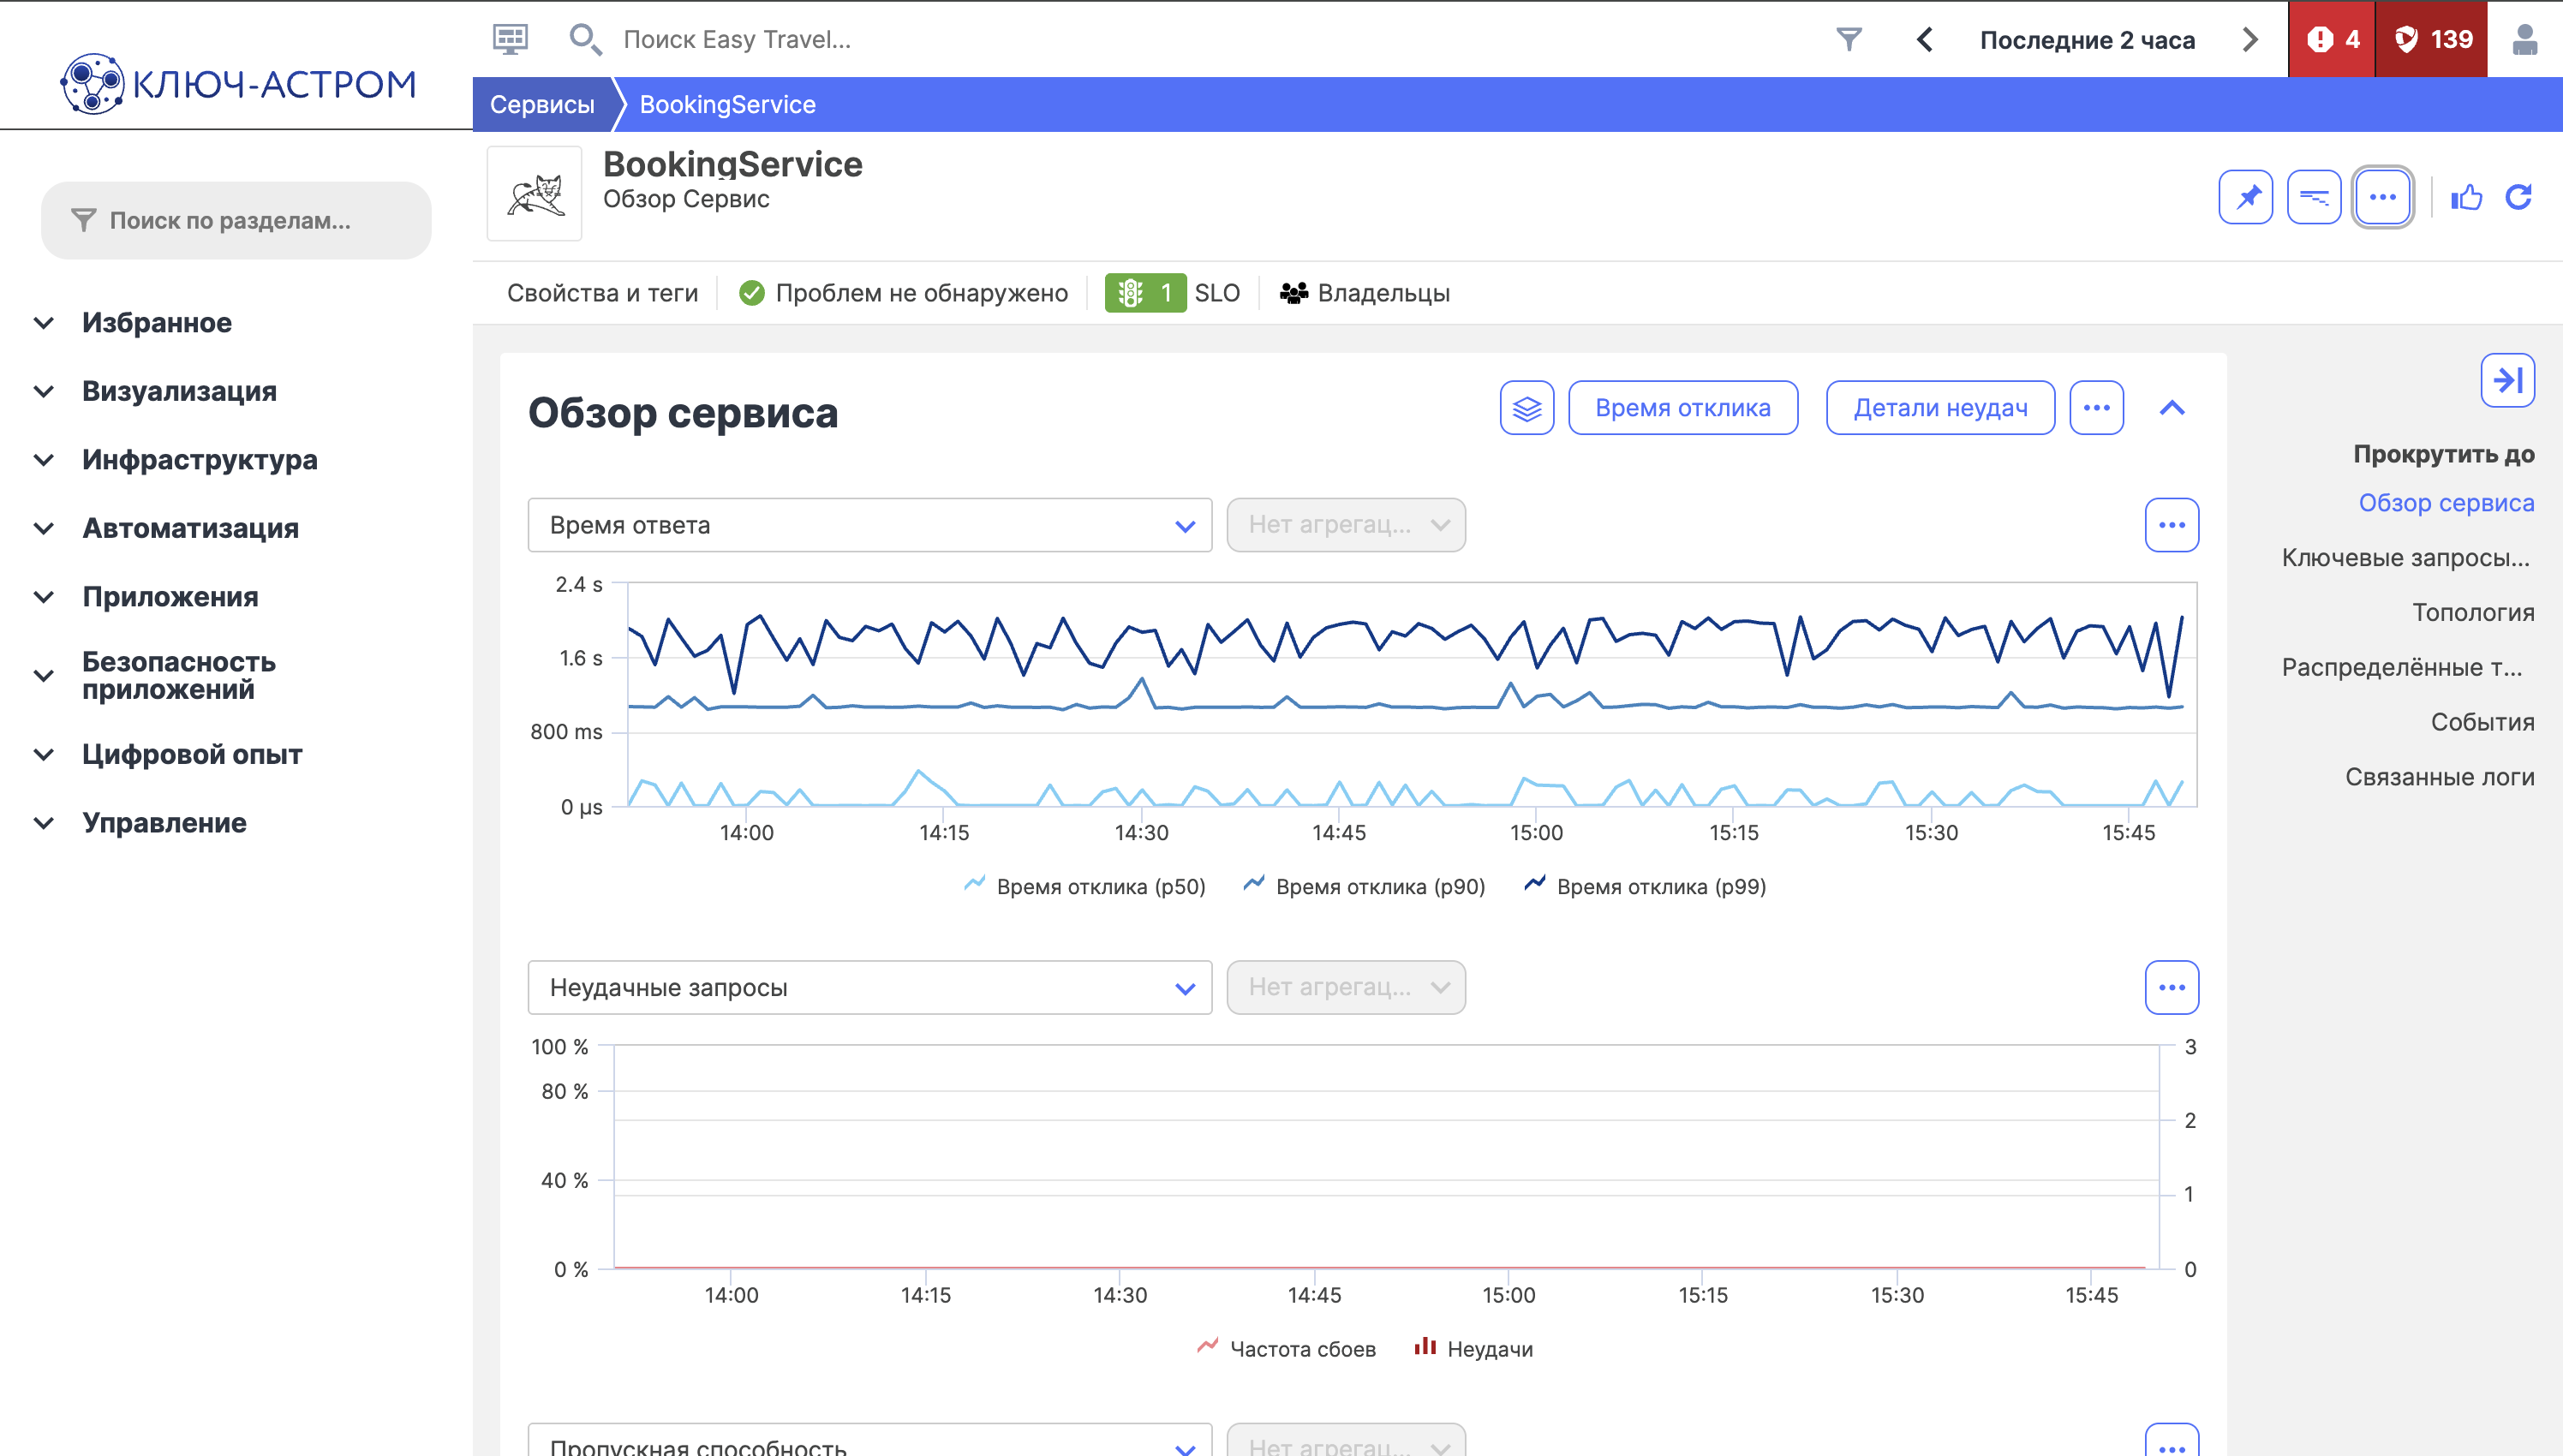Click the filter funnel icon in the top bar
The width and height of the screenshot is (2563, 1456).
click(x=1849, y=39)
